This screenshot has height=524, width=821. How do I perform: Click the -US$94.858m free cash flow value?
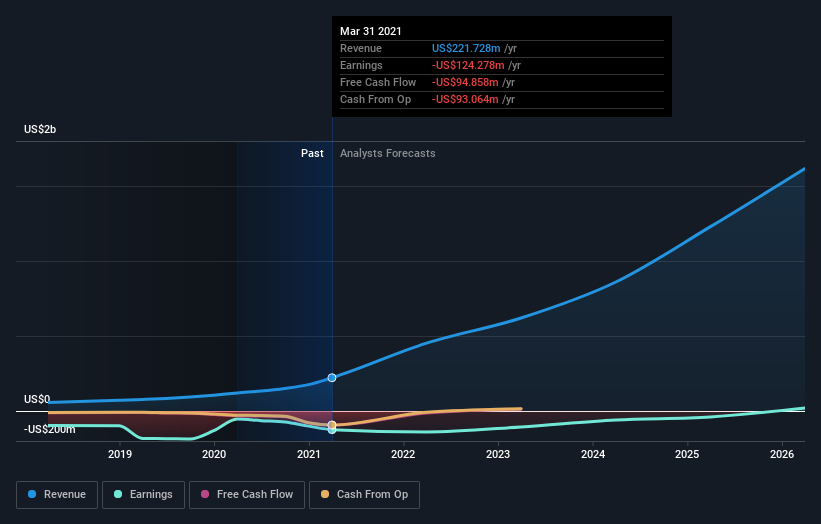[x=465, y=82]
